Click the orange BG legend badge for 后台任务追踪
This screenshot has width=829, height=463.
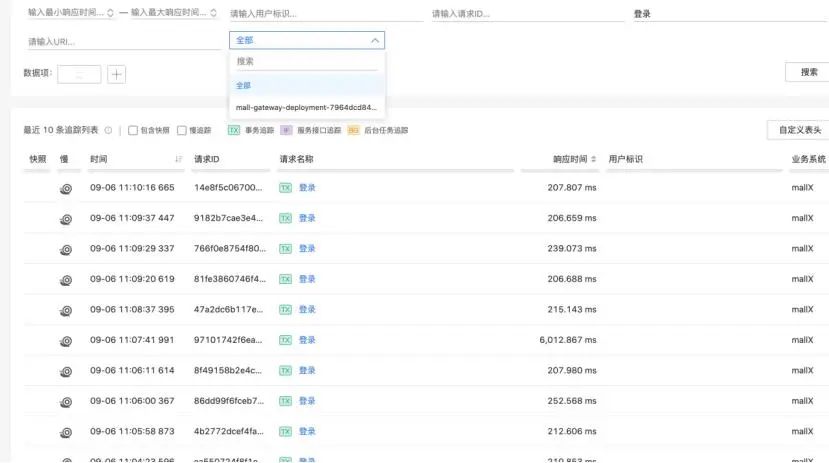[353, 130]
